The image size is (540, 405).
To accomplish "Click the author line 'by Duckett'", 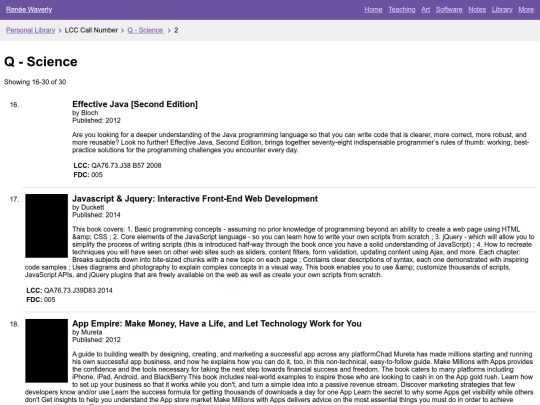I will [88, 207].
